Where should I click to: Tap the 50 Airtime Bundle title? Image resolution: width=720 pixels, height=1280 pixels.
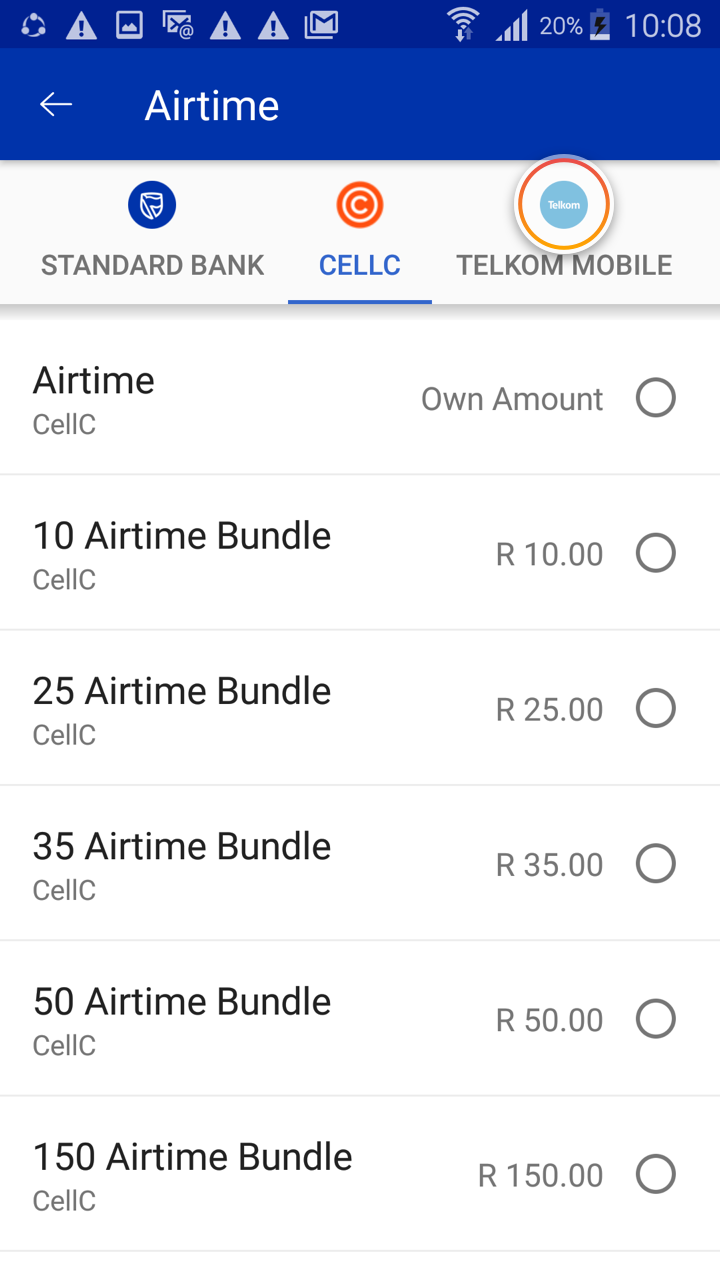click(x=182, y=1001)
